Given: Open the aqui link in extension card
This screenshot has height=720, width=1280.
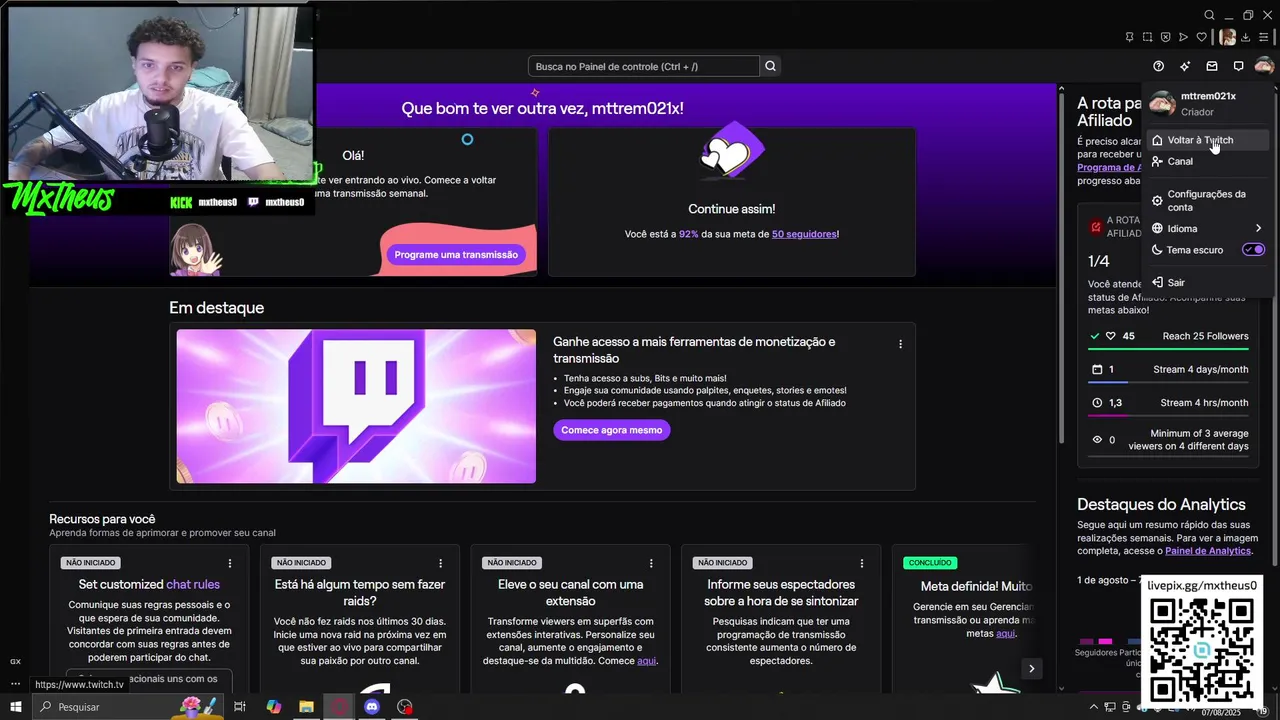Looking at the screenshot, I should click(x=647, y=661).
